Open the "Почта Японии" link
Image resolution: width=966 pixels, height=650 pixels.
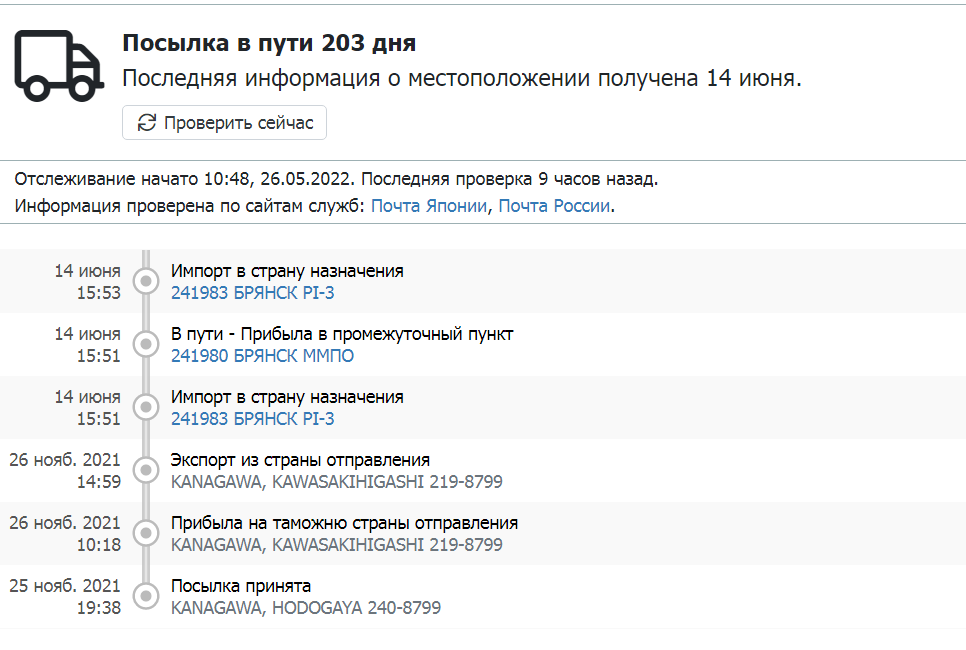click(x=430, y=206)
